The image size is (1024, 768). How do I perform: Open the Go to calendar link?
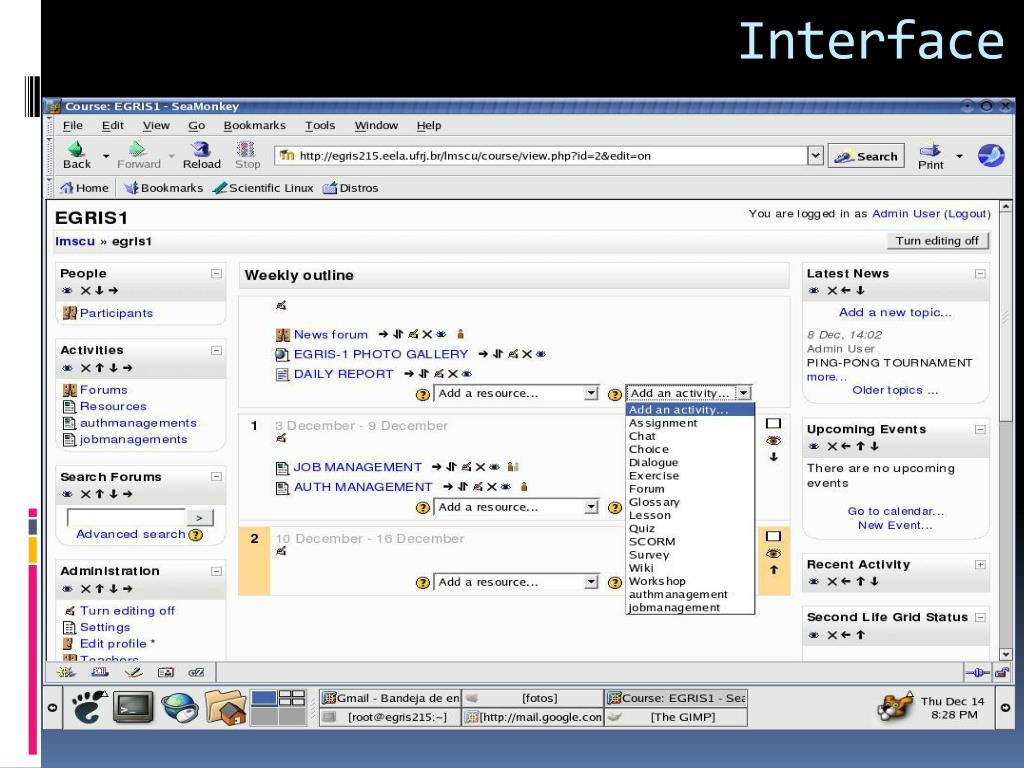coord(895,511)
